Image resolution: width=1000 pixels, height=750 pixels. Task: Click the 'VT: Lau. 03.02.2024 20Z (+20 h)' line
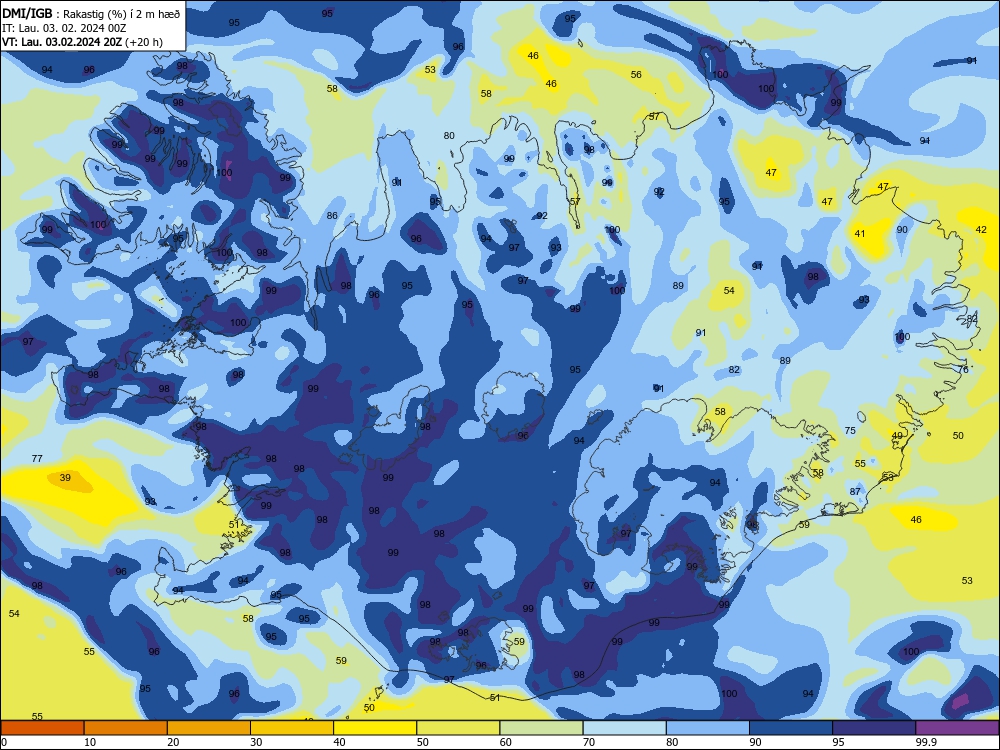82,42
